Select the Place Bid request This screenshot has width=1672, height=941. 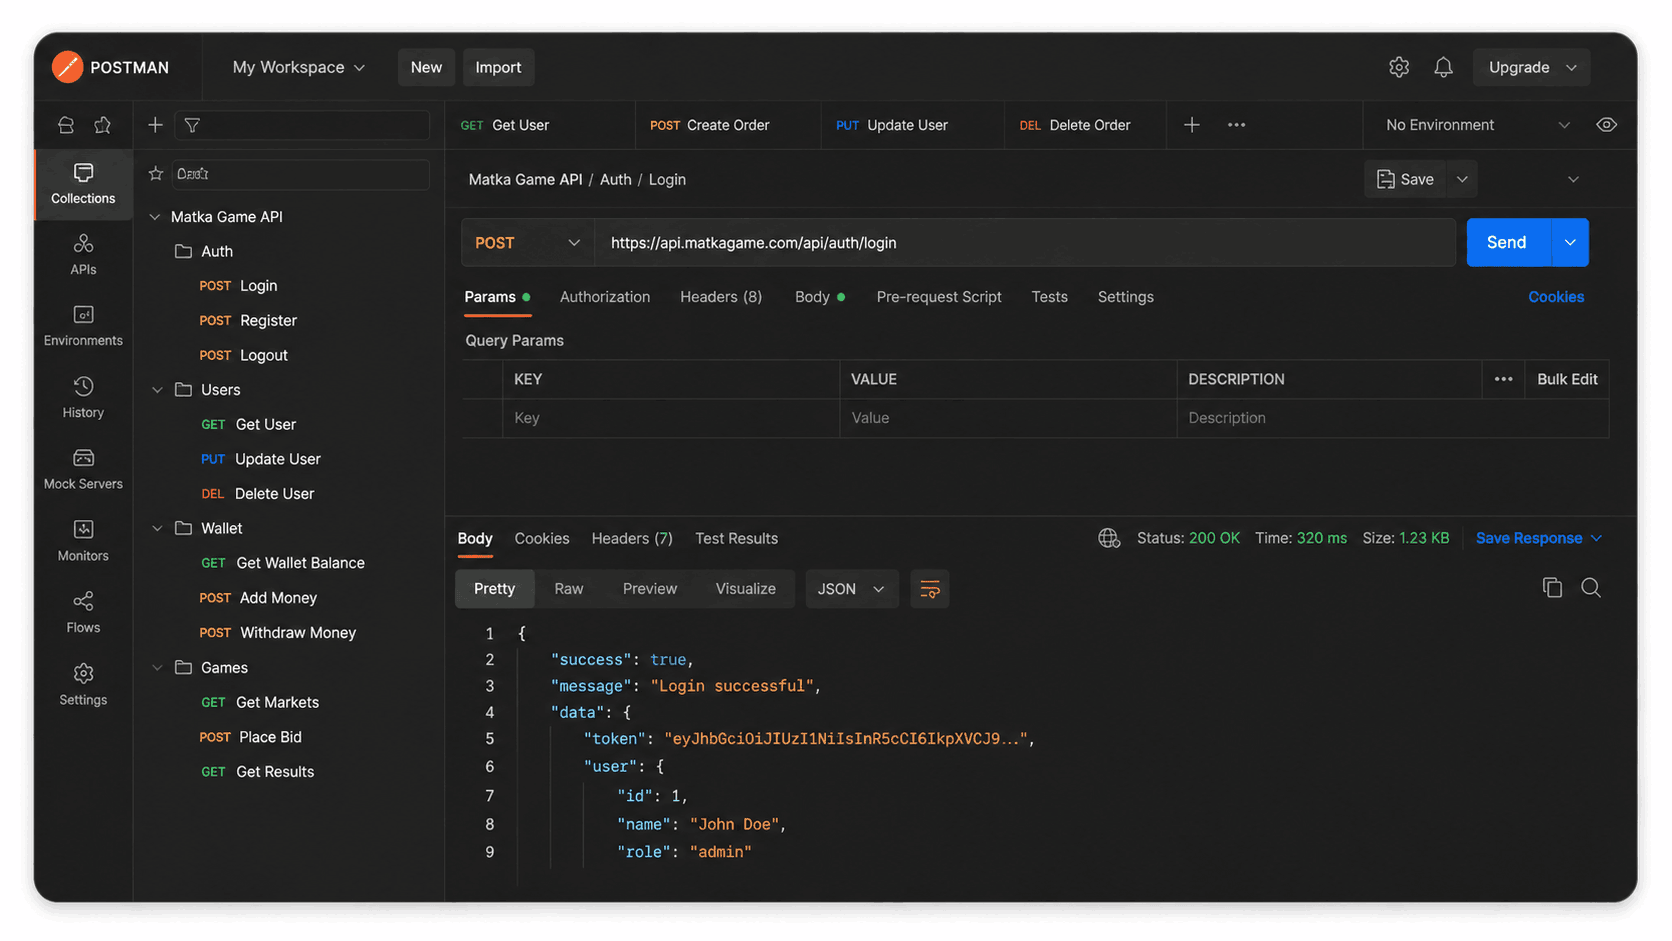251,737
